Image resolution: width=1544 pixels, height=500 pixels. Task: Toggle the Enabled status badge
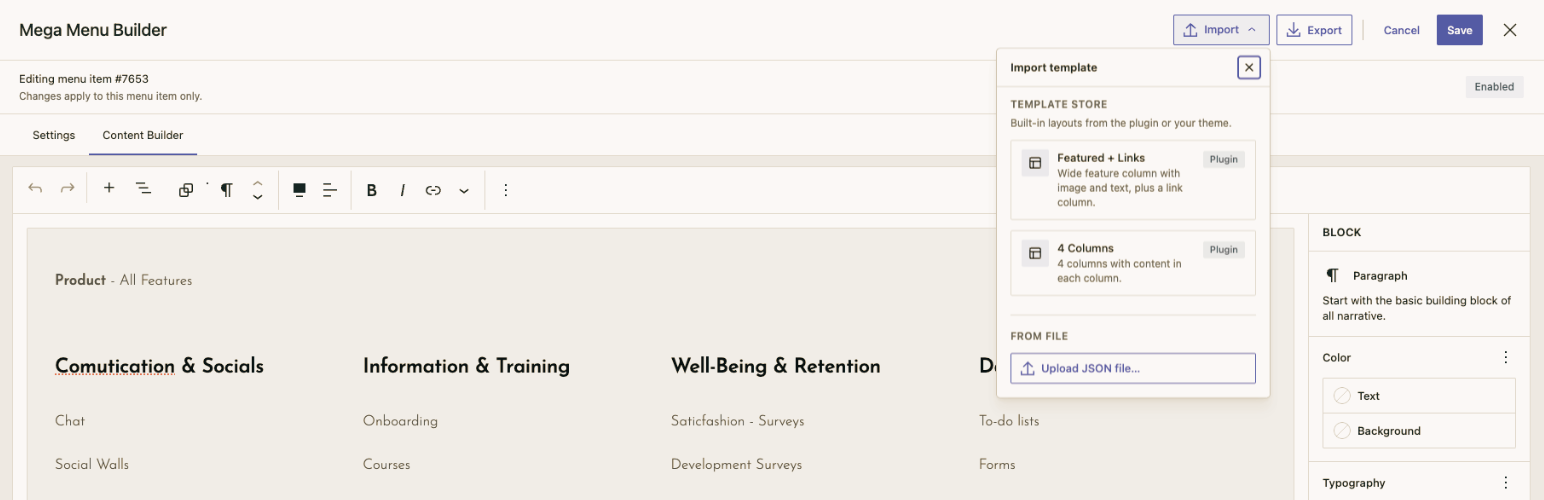[1495, 87]
